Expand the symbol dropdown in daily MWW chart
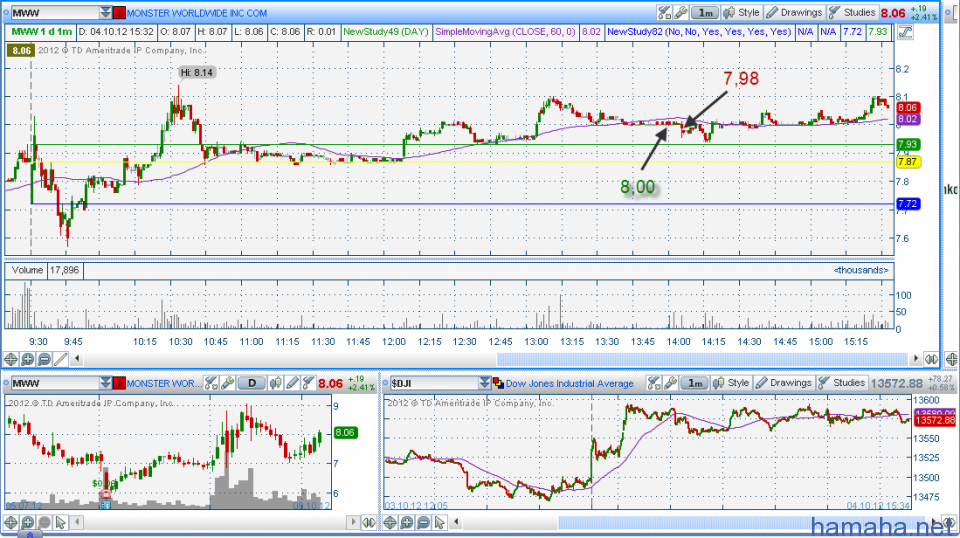The image size is (960, 538). (x=106, y=383)
